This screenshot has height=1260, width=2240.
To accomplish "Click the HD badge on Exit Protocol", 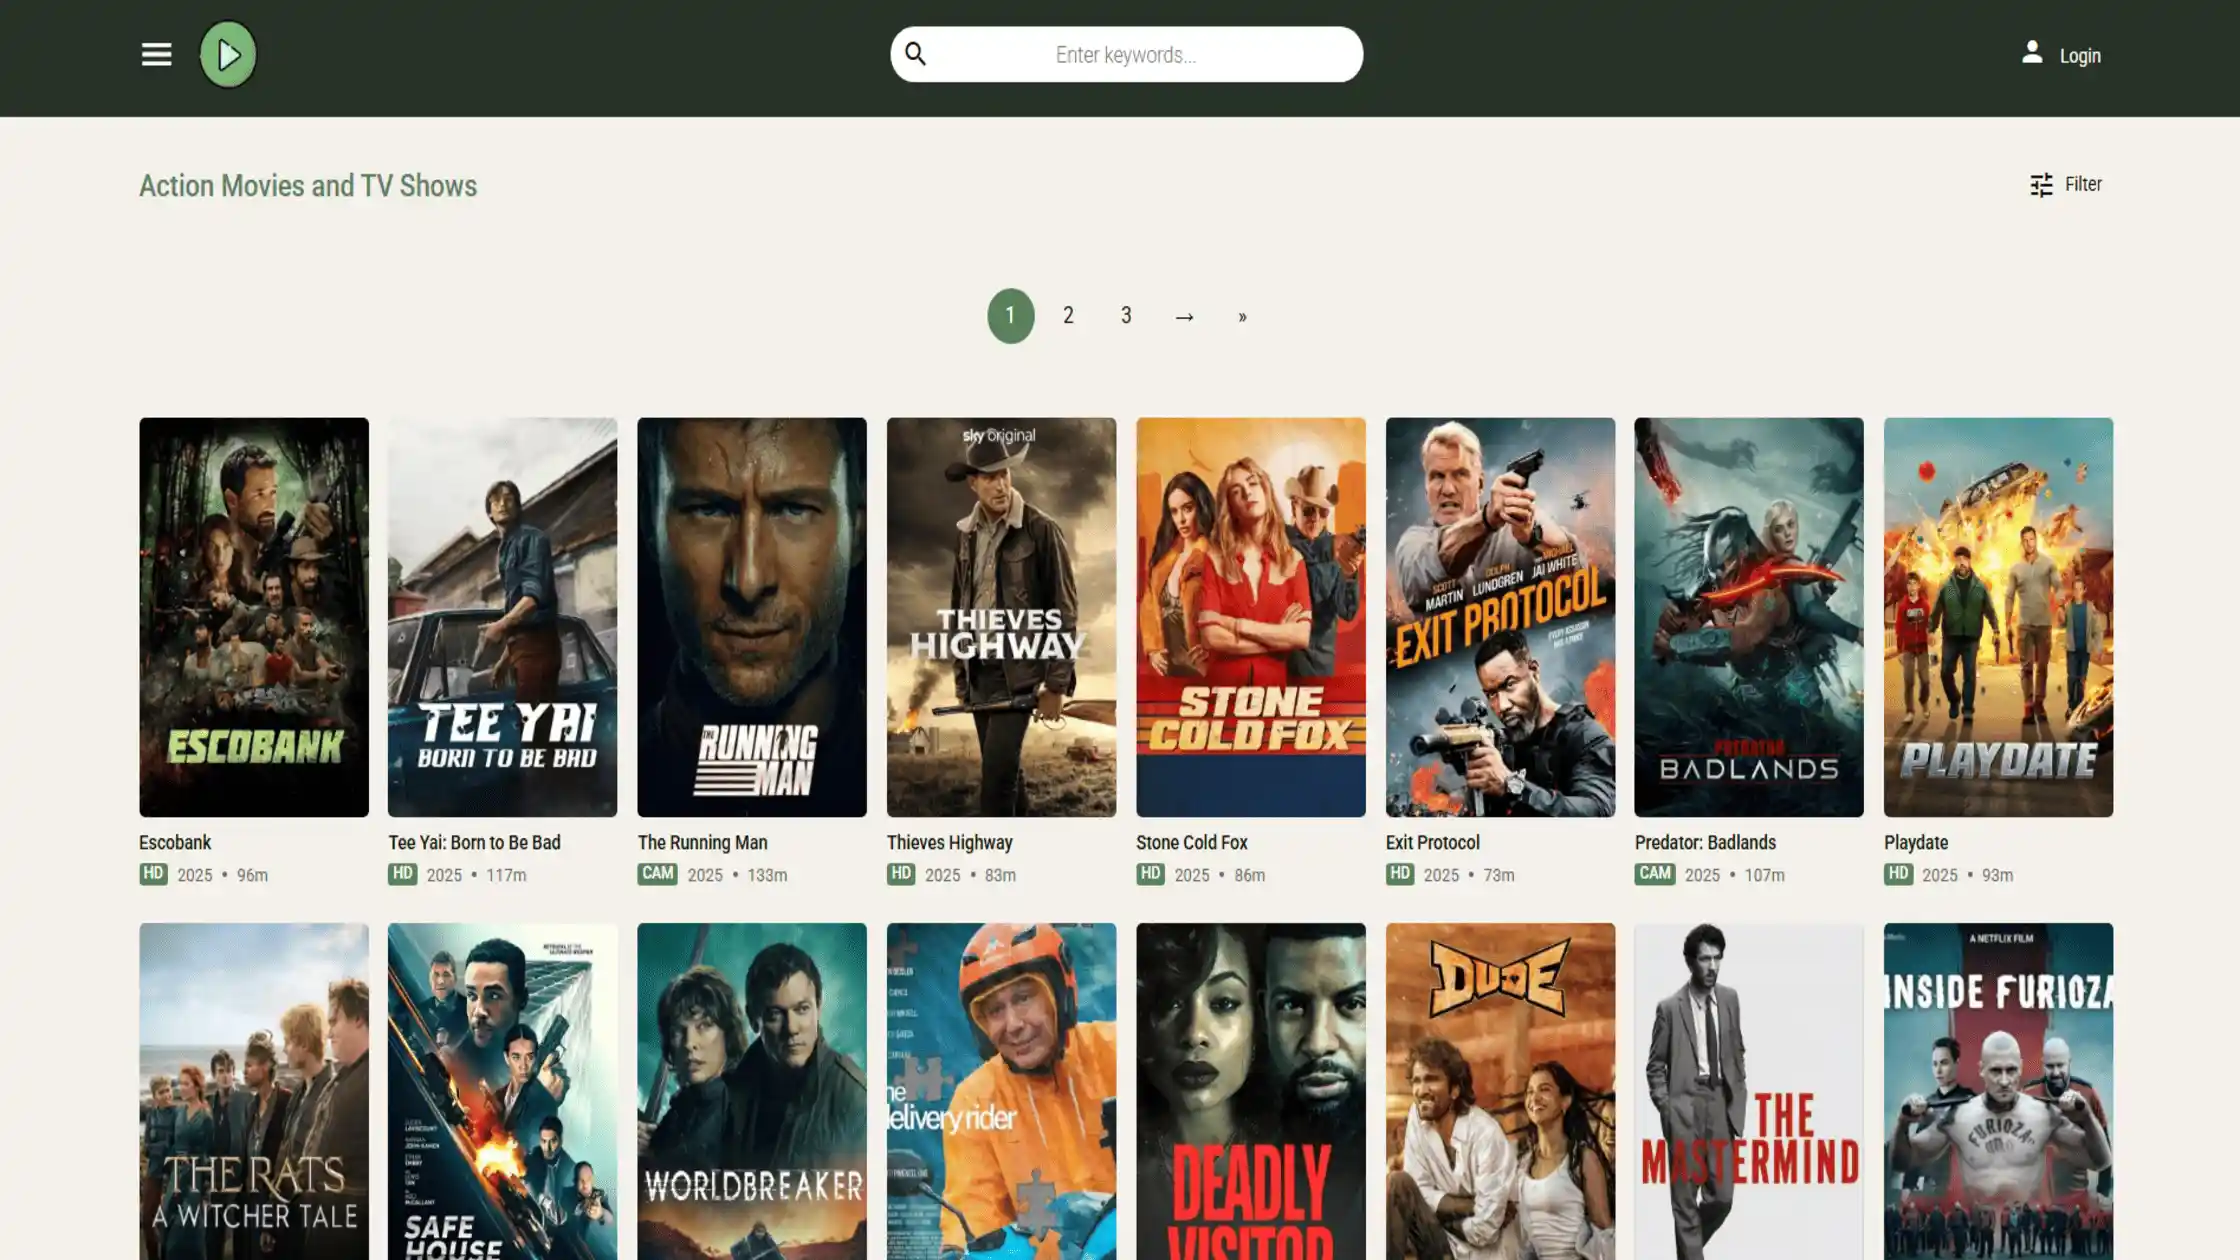I will coord(1401,873).
